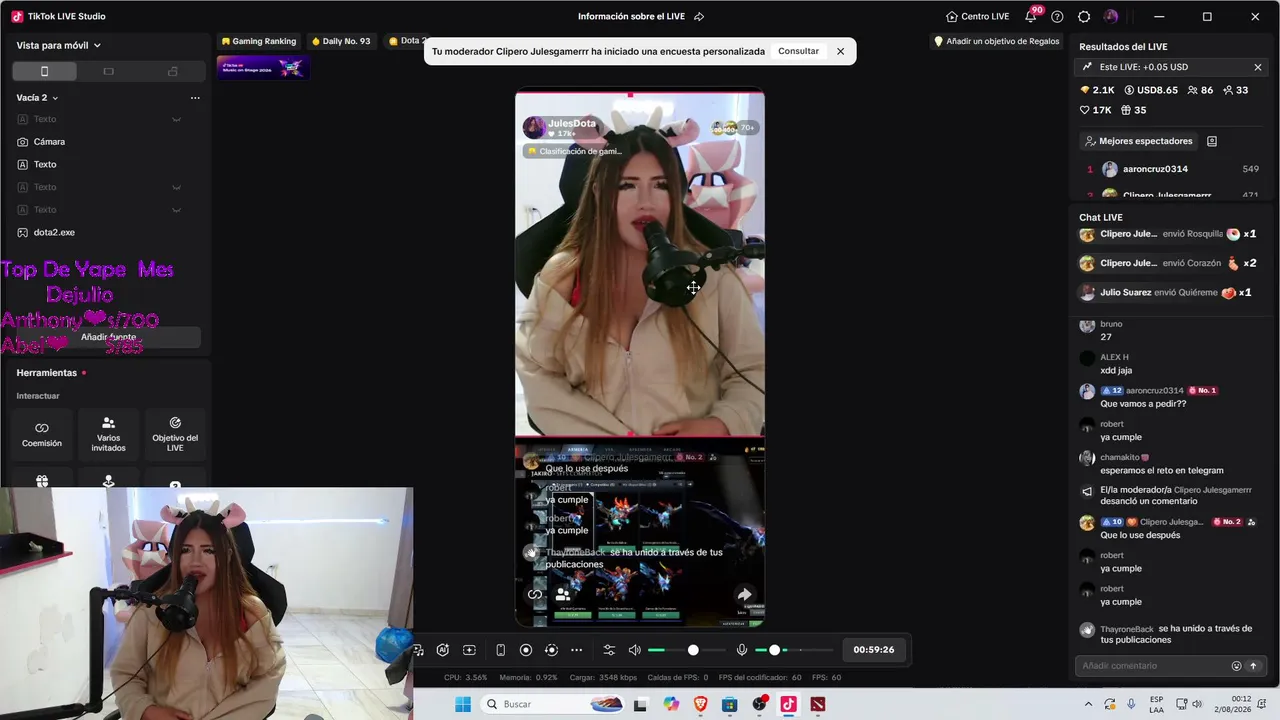
Task: Close the Este LIVE: +0.05 USD banner
Action: 1258,67
